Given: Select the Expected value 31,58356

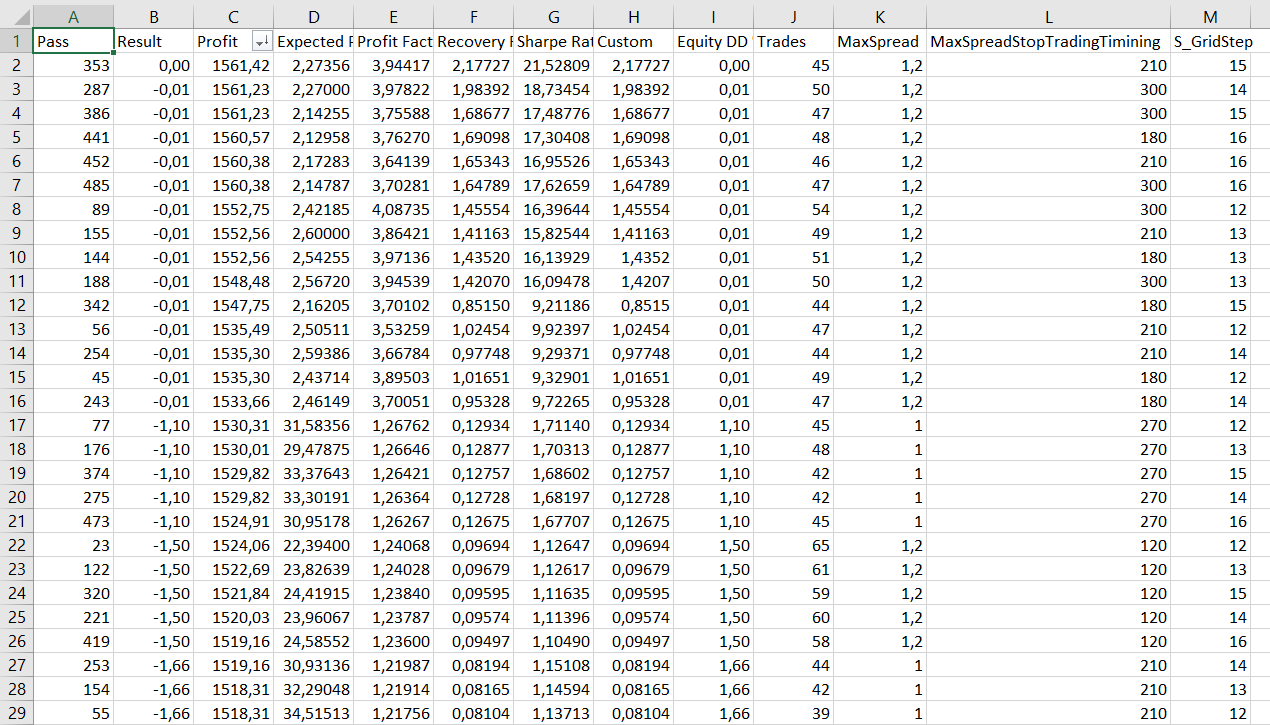Looking at the screenshot, I should point(313,425).
